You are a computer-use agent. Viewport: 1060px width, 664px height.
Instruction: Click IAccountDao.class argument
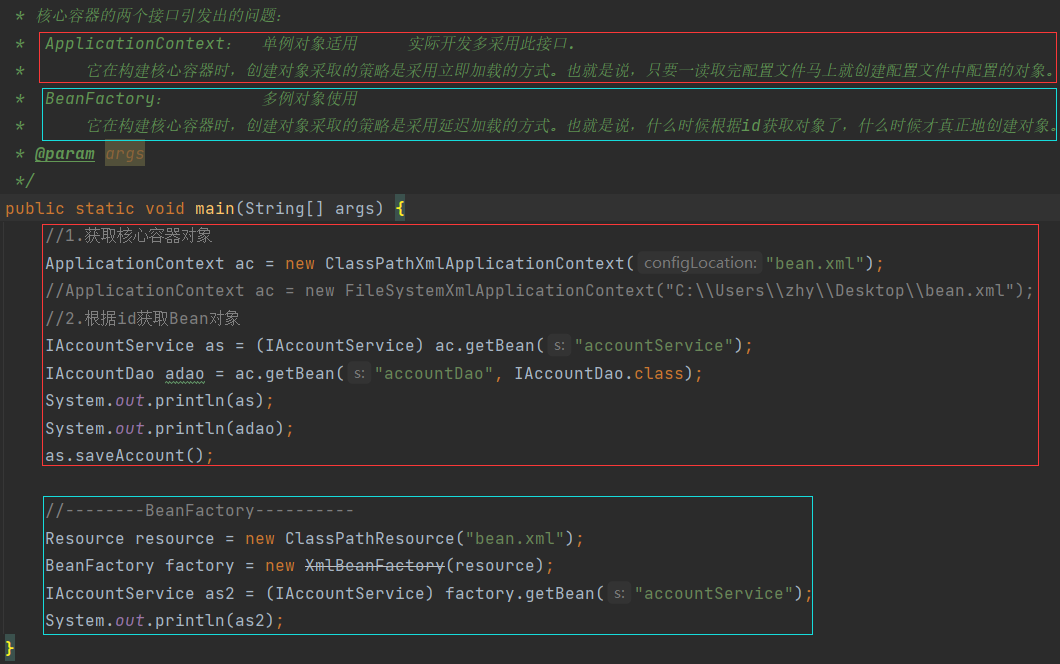pos(599,373)
